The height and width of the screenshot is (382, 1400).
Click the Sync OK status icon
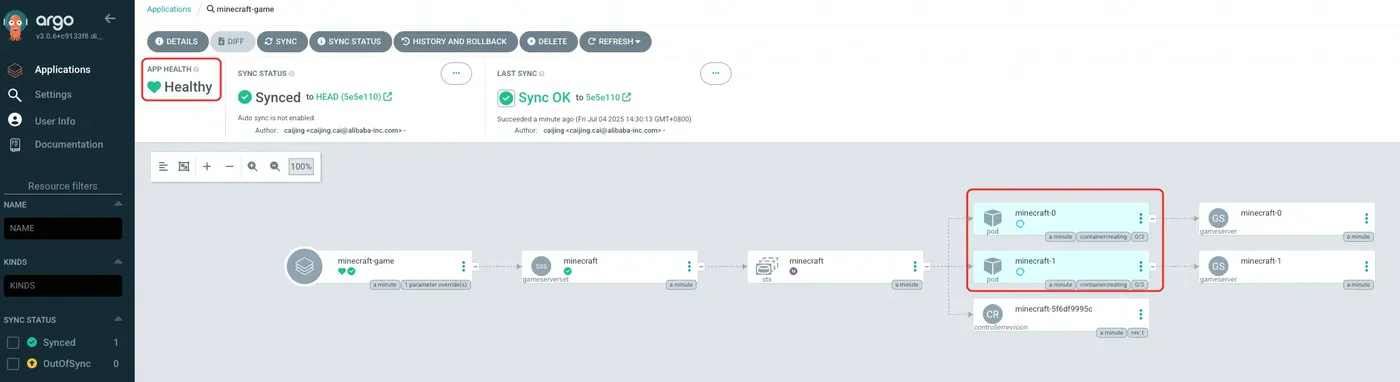click(x=506, y=97)
